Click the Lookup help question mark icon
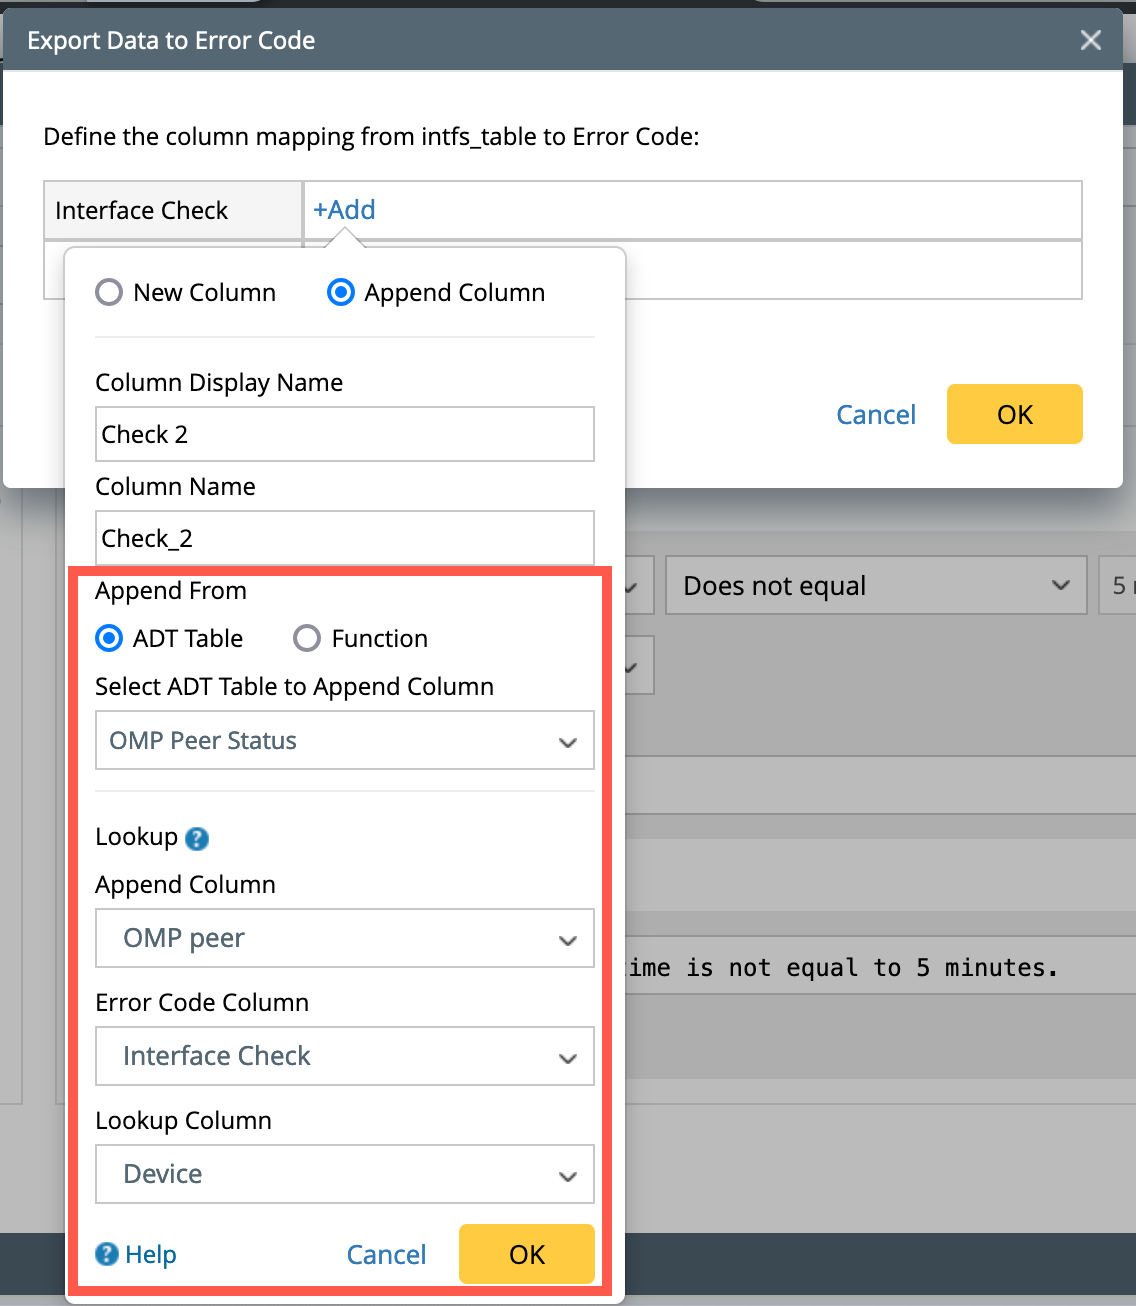 (197, 838)
